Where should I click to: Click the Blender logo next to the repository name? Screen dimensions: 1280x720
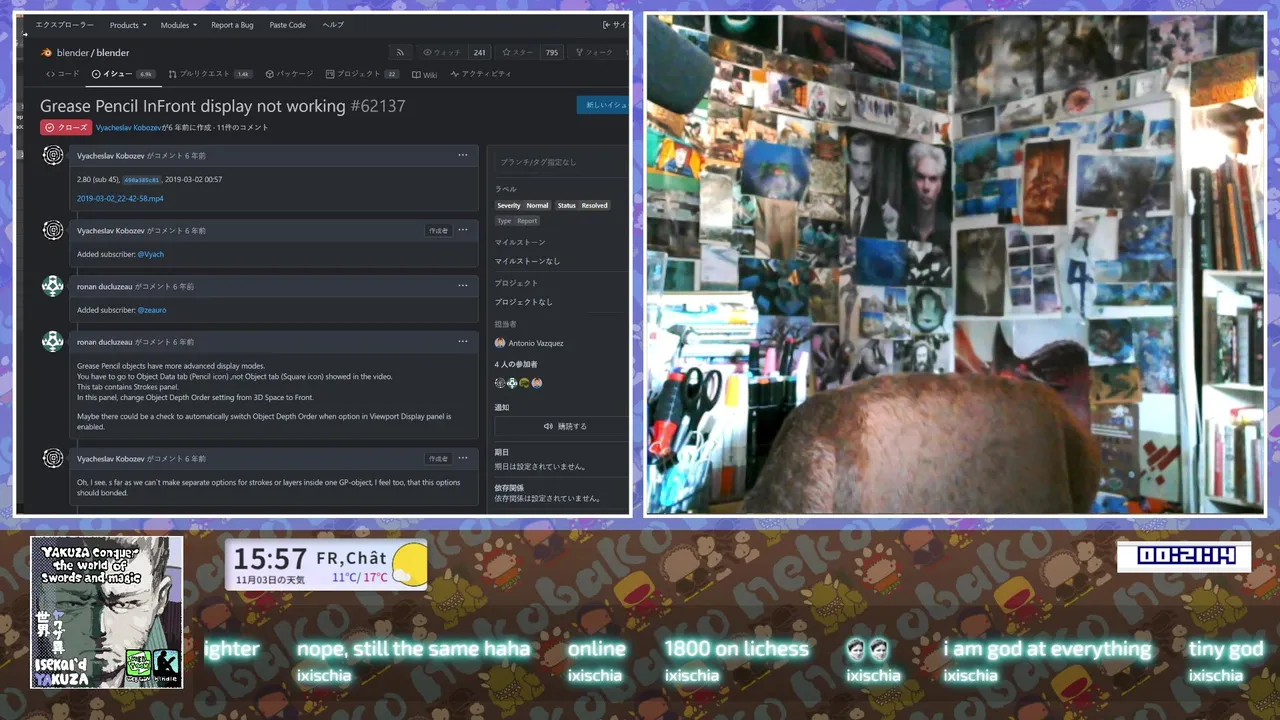(x=46, y=52)
